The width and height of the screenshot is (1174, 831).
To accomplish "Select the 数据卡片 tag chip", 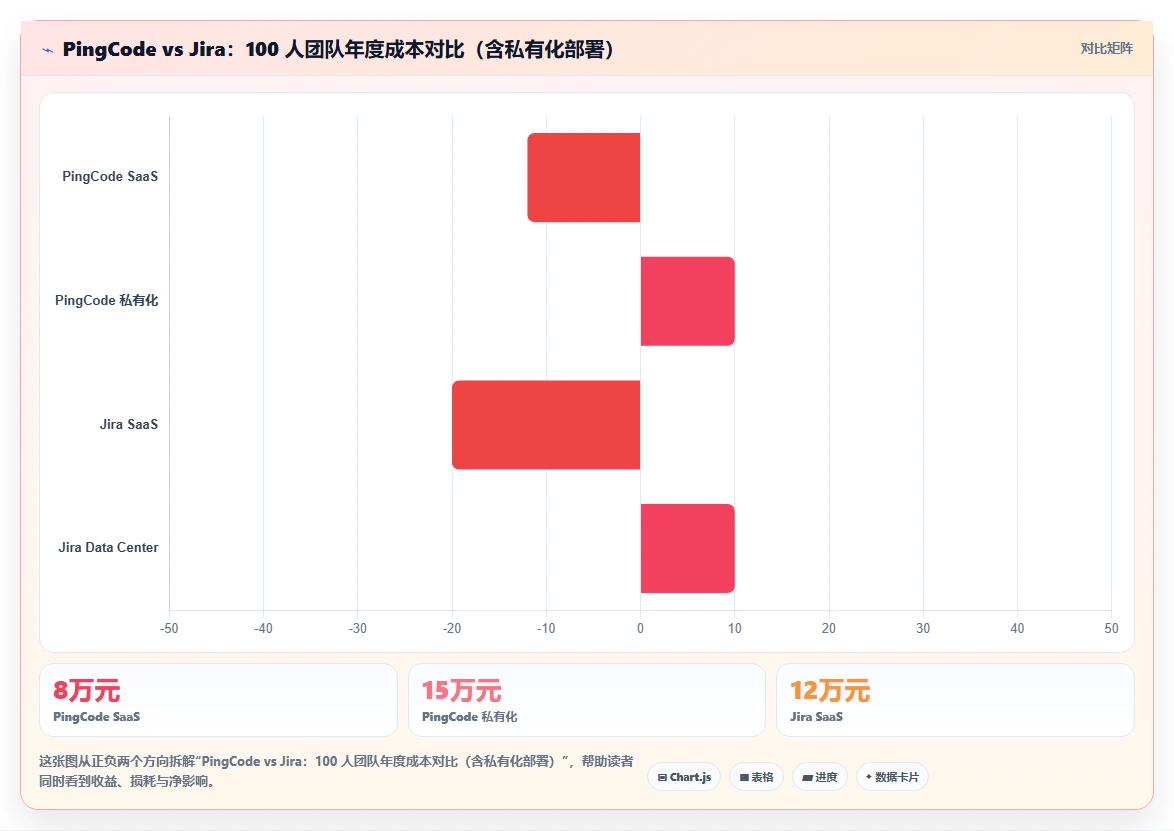I will pos(892,777).
